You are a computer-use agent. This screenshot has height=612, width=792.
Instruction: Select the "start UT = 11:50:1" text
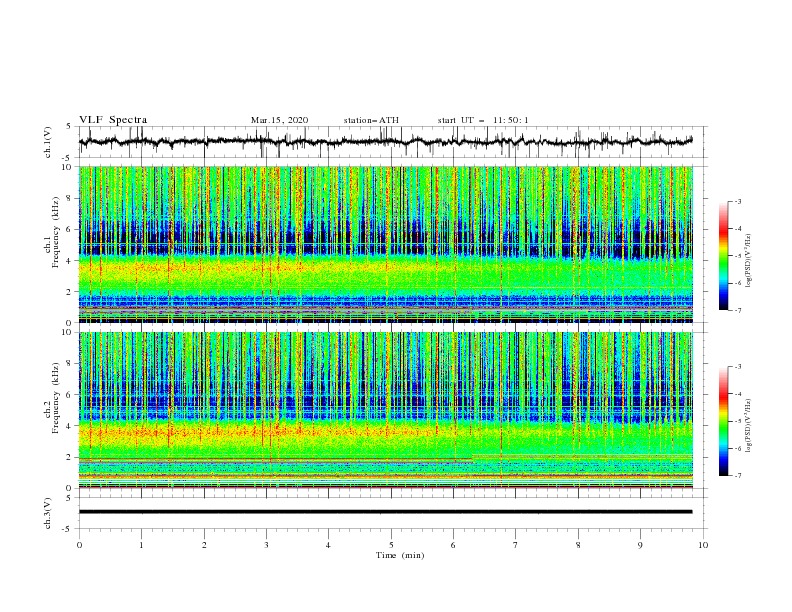click(483, 120)
